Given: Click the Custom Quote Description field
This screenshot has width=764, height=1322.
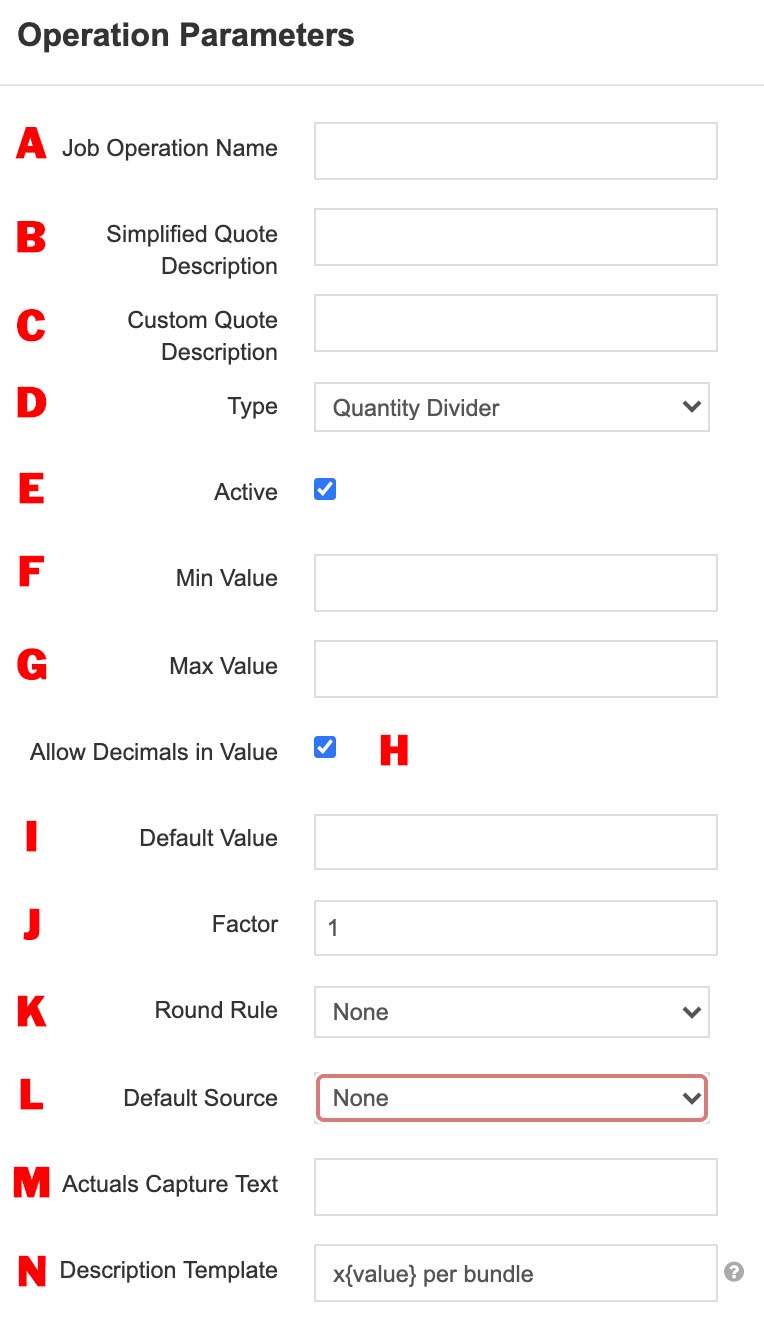Looking at the screenshot, I should (x=515, y=323).
